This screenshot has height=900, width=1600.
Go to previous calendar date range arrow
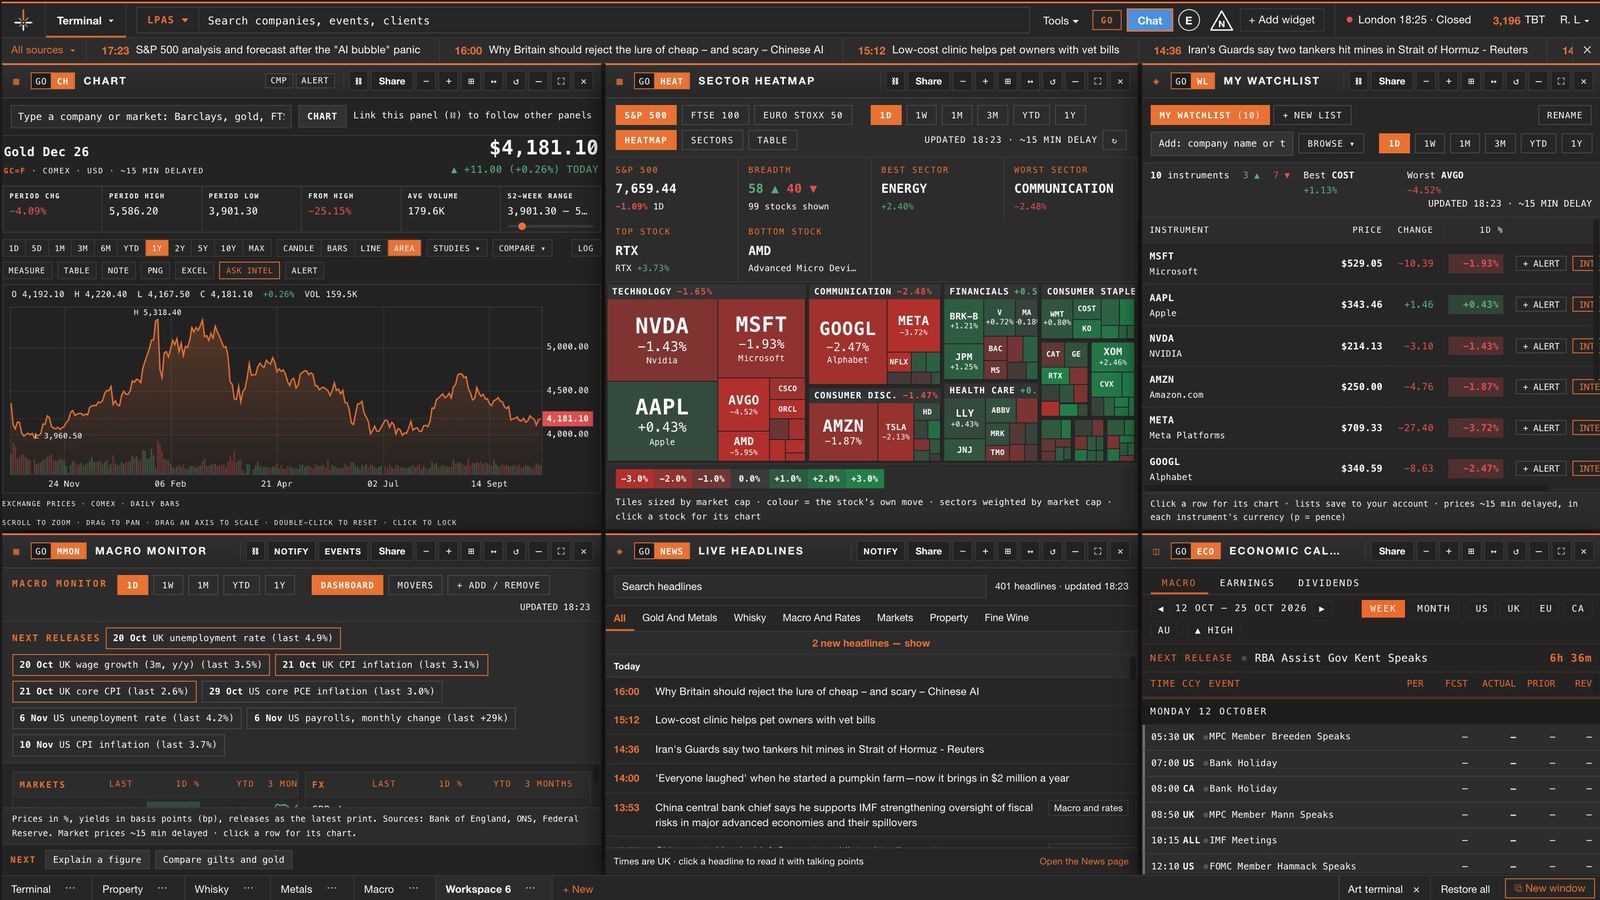click(x=1160, y=608)
